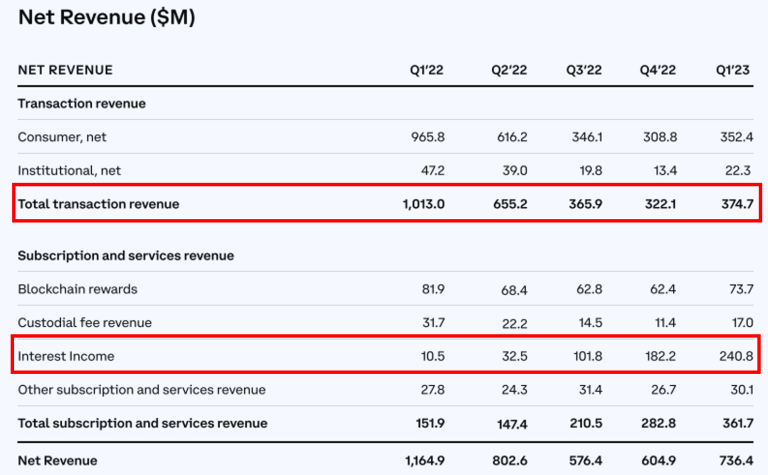This screenshot has height=475, width=768.
Task: Click the 1,013.0 total transaction revenue value
Action: (421, 204)
